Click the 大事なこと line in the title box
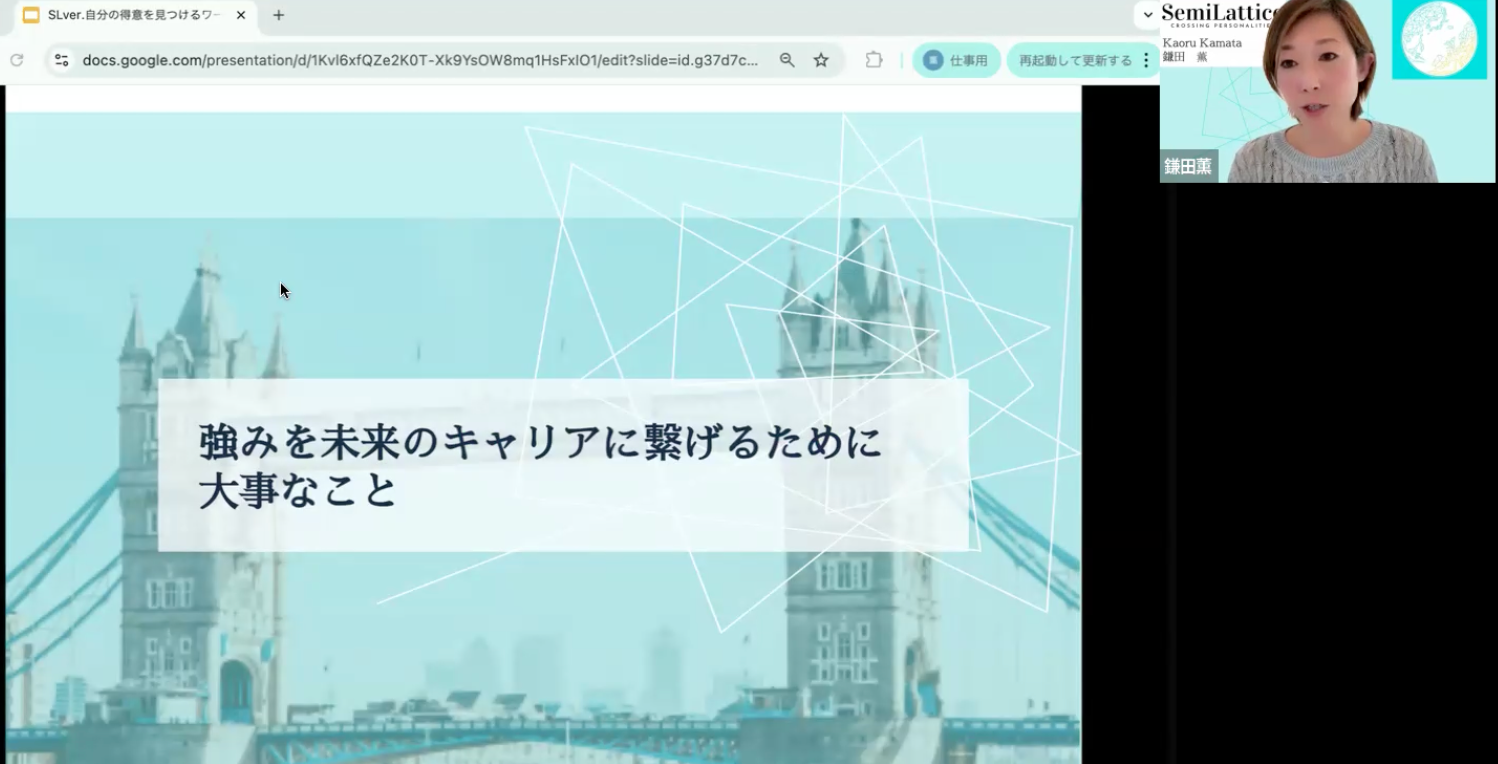The image size is (1498, 764). pos(297,492)
